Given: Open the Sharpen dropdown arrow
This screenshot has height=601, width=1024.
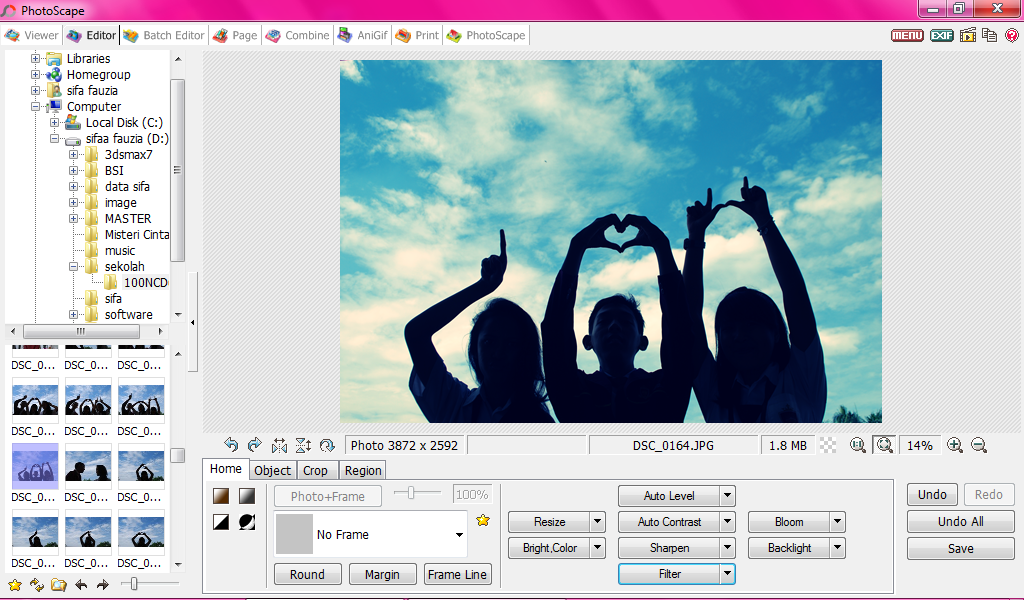Looking at the screenshot, I should coord(727,548).
